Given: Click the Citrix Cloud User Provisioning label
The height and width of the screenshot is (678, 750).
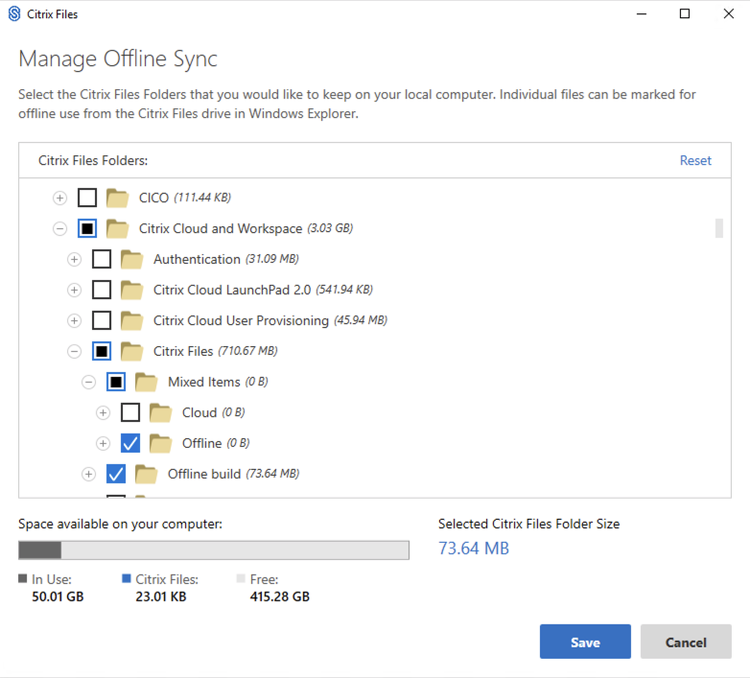Looking at the screenshot, I should (x=241, y=320).
